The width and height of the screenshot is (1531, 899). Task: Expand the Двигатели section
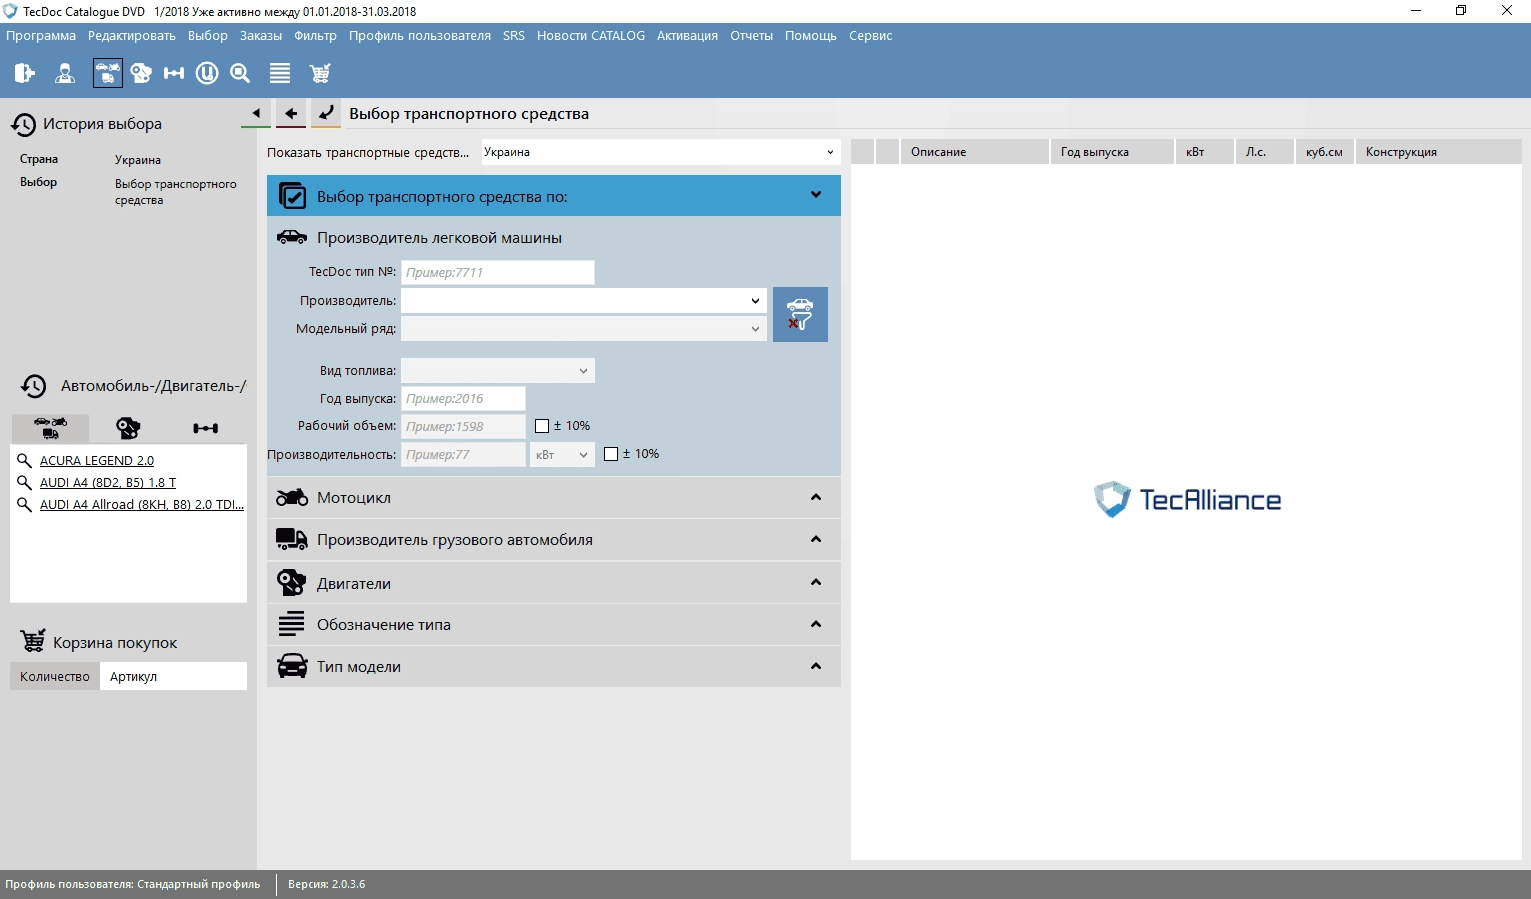coord(816,582)
